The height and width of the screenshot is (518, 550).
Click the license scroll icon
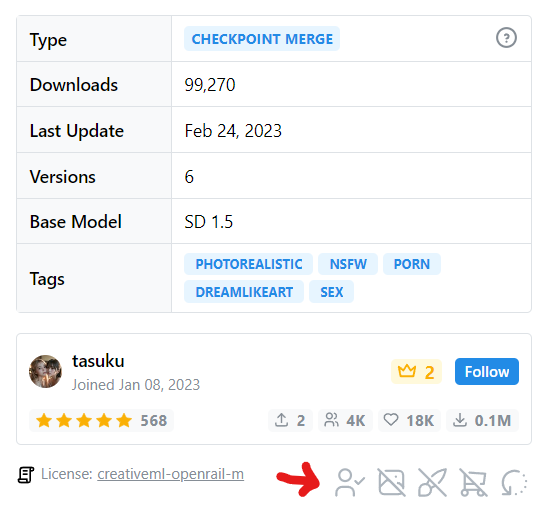[x=26, y=475]
